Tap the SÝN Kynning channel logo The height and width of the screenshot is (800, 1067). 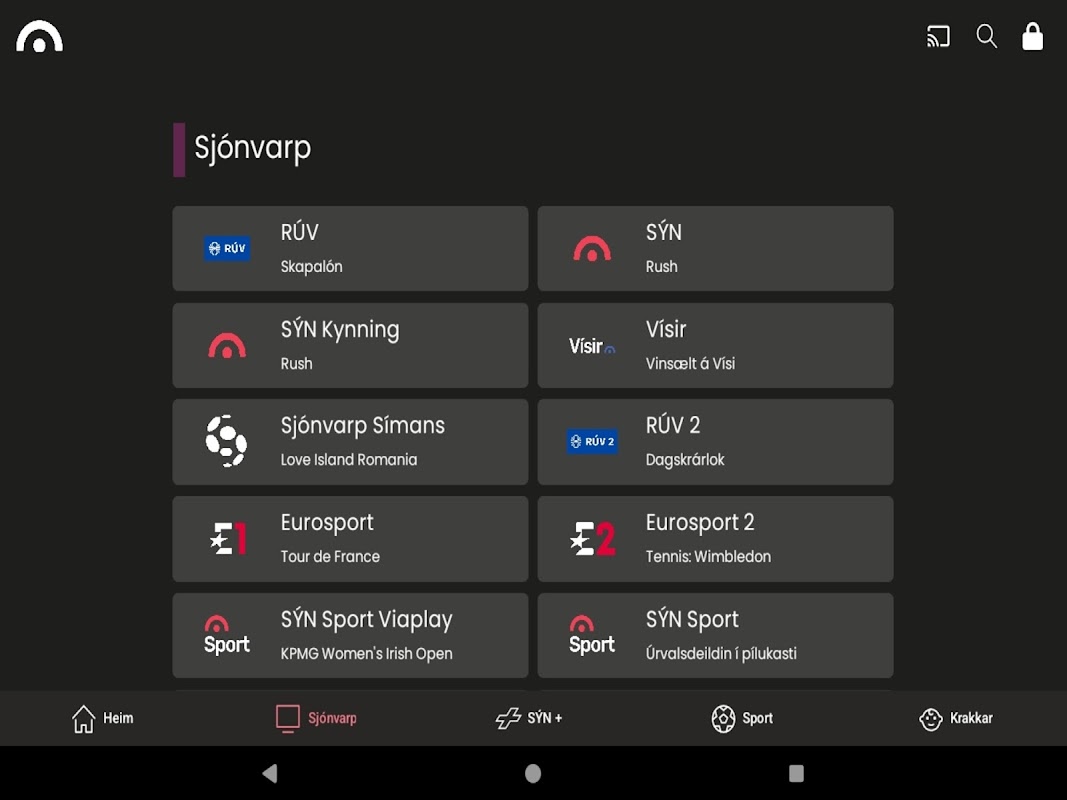pyautogui.click(x=227, y=346)
